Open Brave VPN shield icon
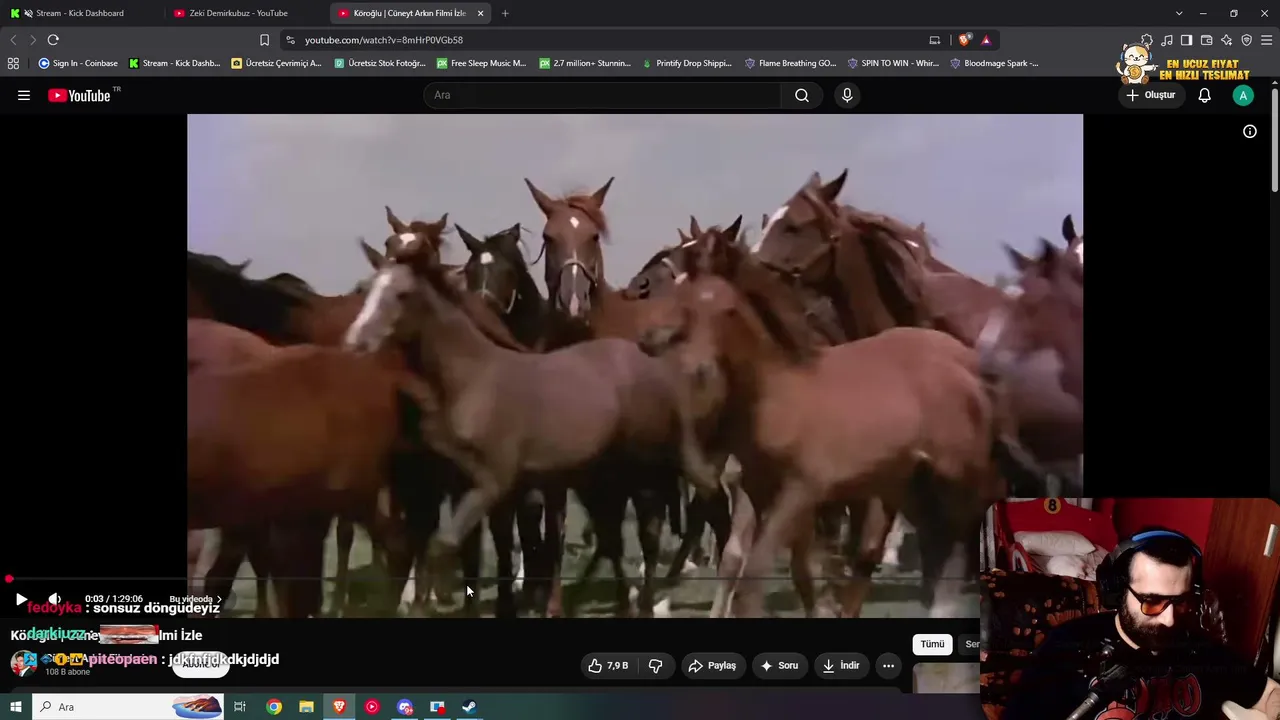 click(x=1247, y=40)
